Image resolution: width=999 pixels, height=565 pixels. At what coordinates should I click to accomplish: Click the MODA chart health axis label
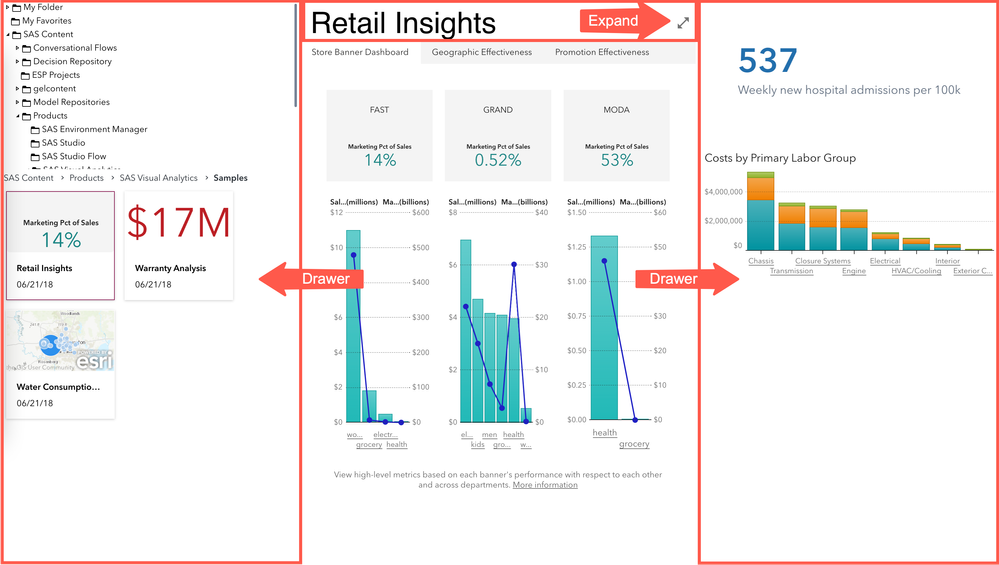pos(605,433)
